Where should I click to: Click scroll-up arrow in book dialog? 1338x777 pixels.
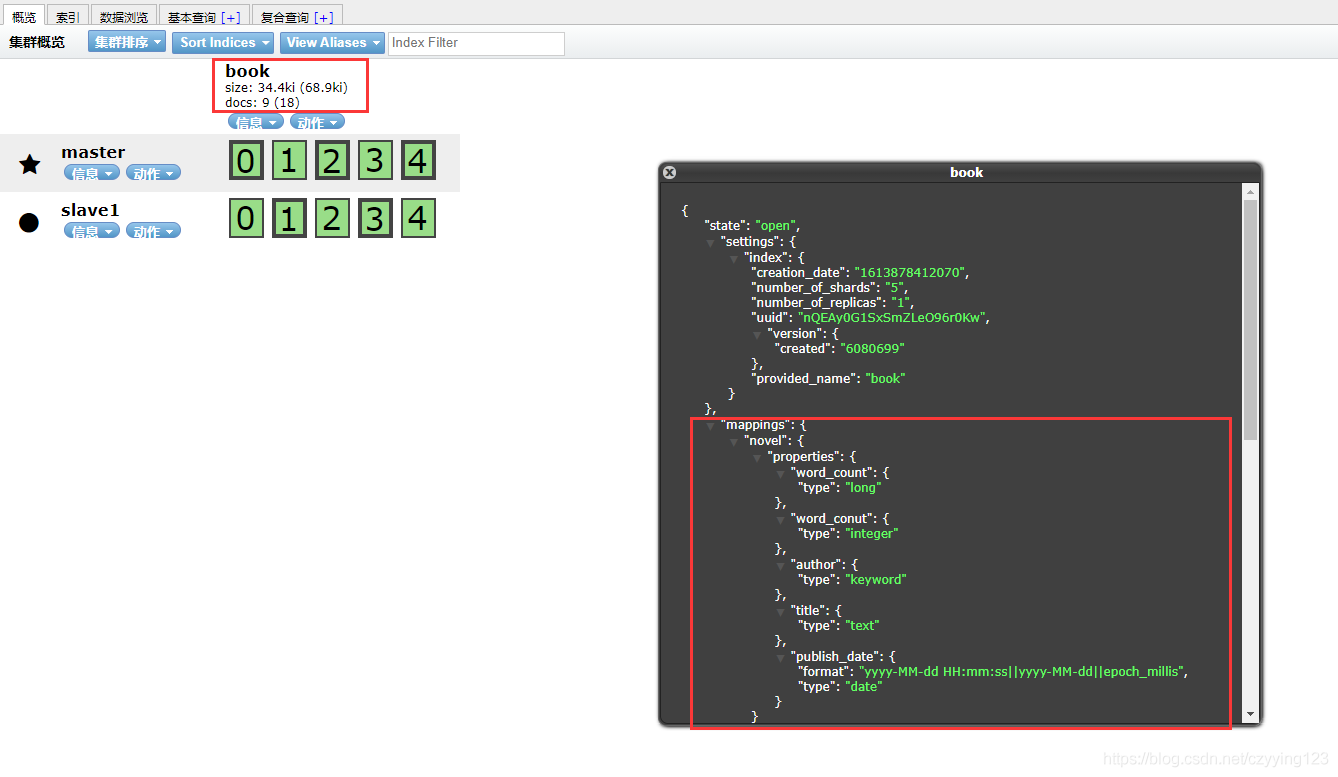(x=1250, y=191)
